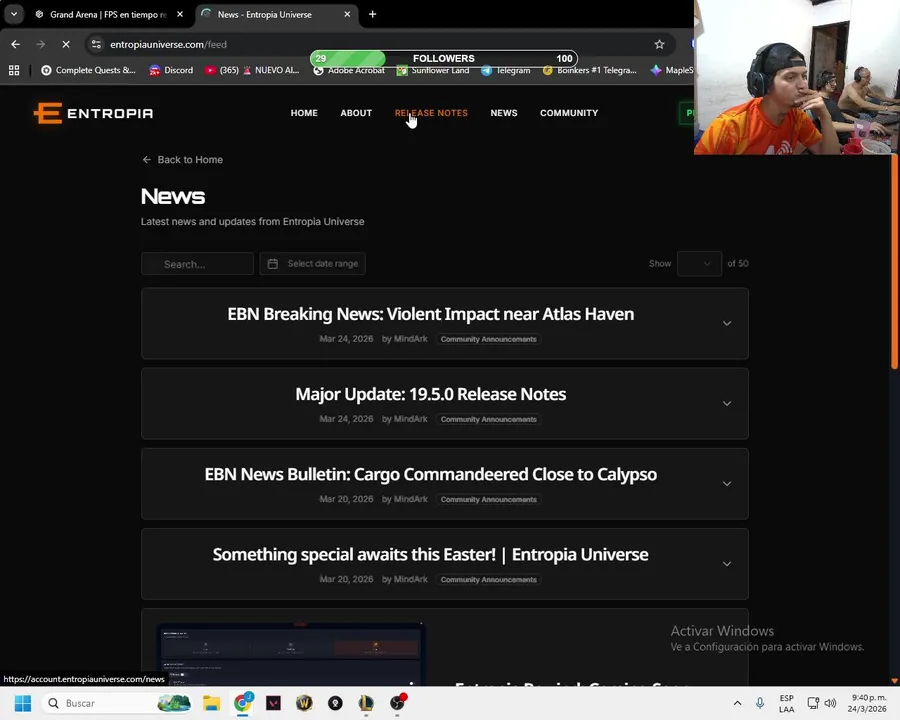Open the Show count dropdown
Viewport: 900px width, 720px height.
point(699,264)
